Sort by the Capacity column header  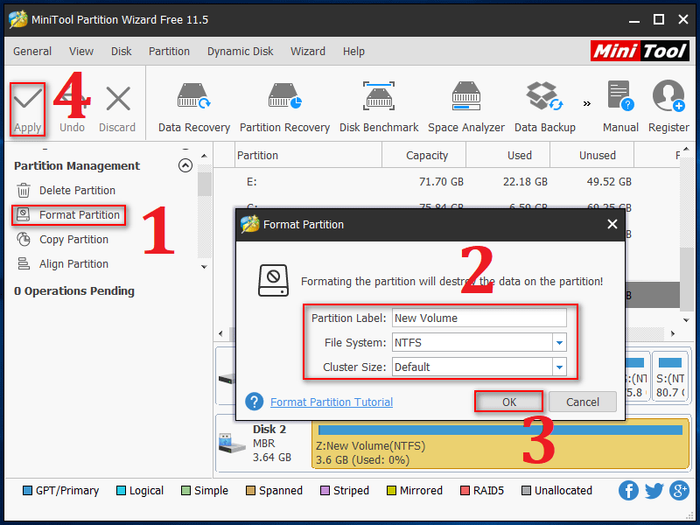[x=424, y=155]
